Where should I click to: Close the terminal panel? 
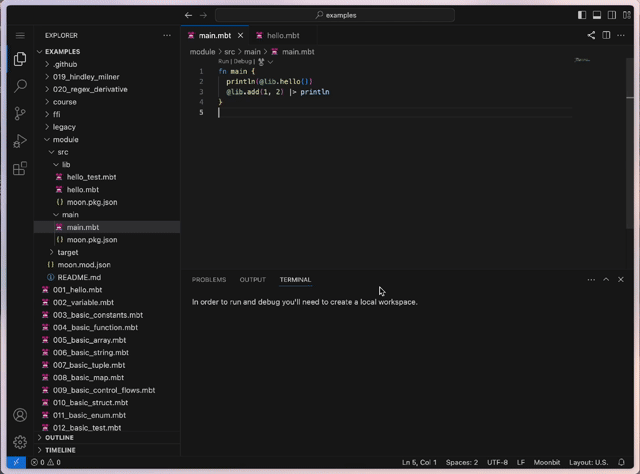point(621,280)
